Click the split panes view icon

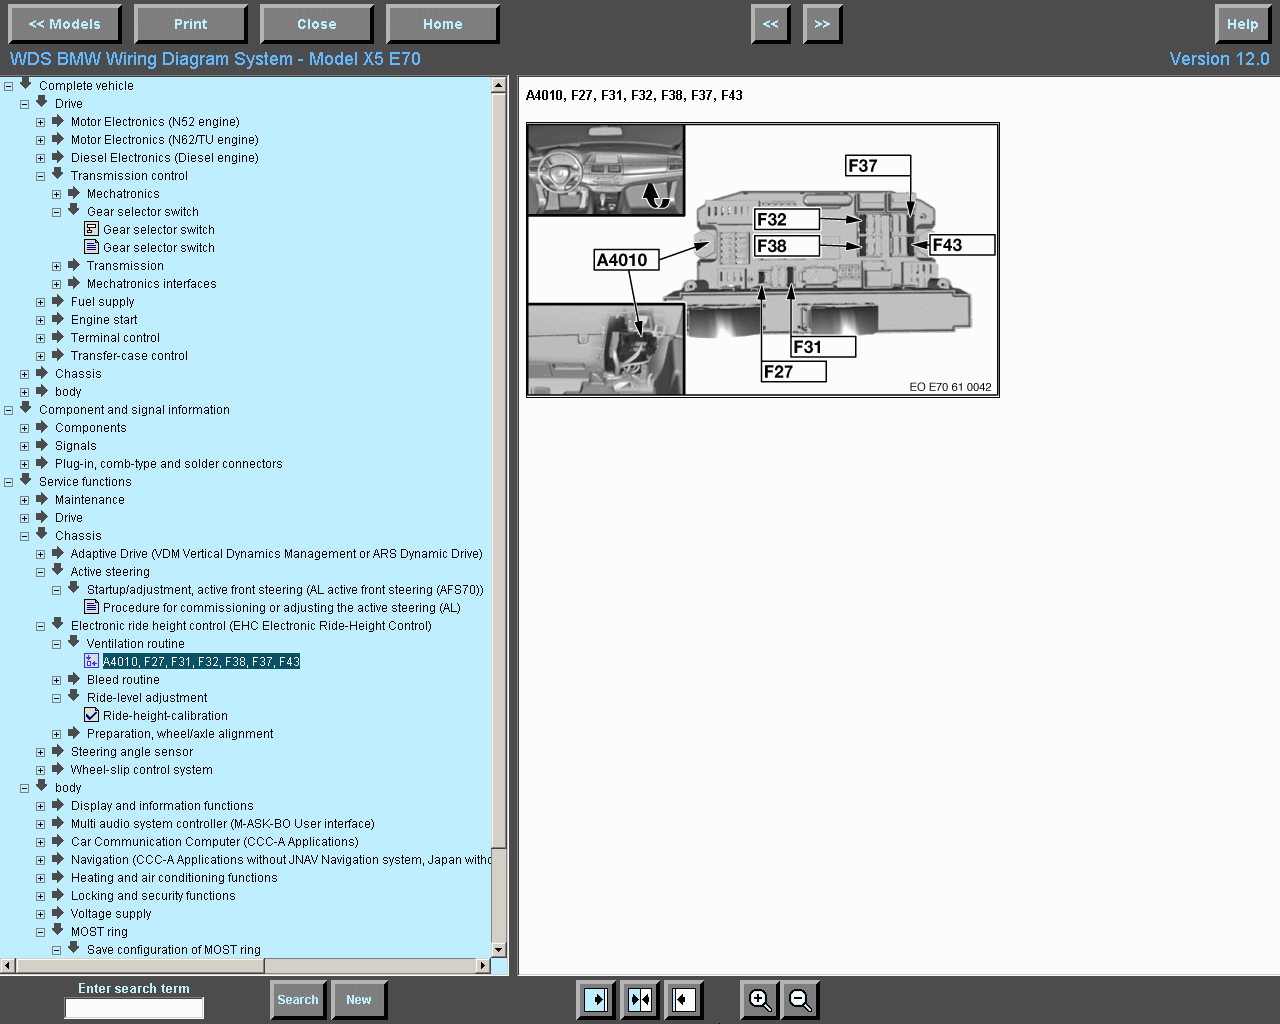tap(640, 999)
